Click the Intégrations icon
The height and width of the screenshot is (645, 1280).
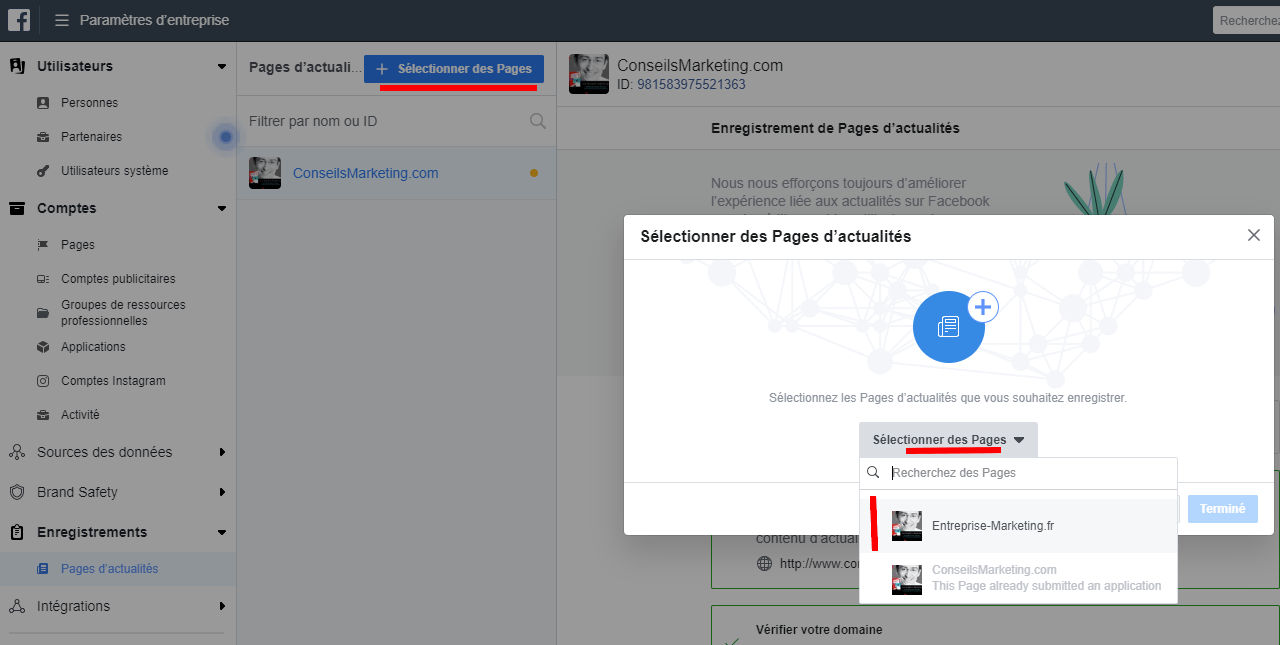tap(17, 606)
